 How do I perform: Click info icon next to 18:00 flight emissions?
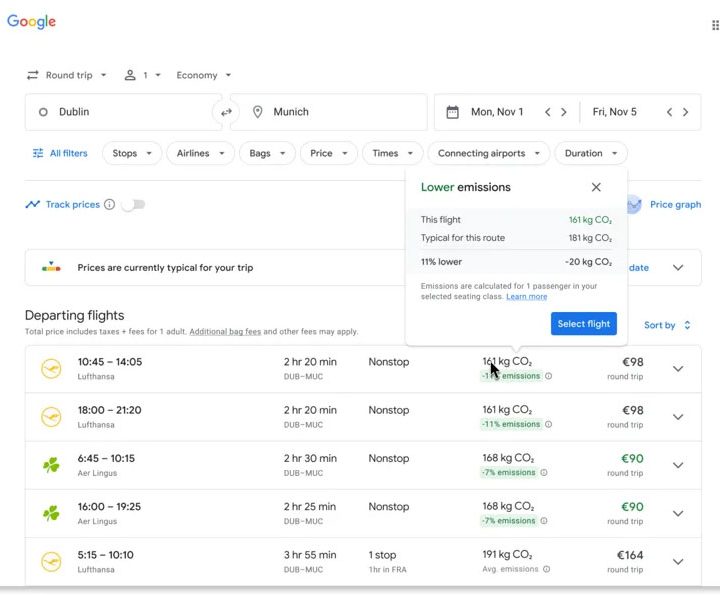tap(548, 424)
